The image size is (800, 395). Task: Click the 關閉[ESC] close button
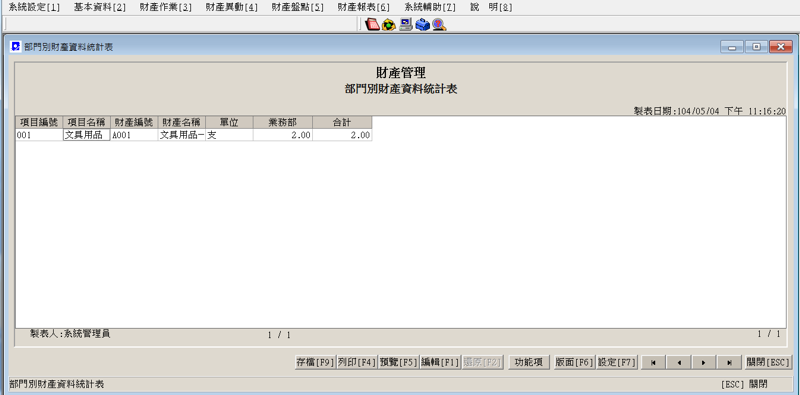[x=768, y=362]
